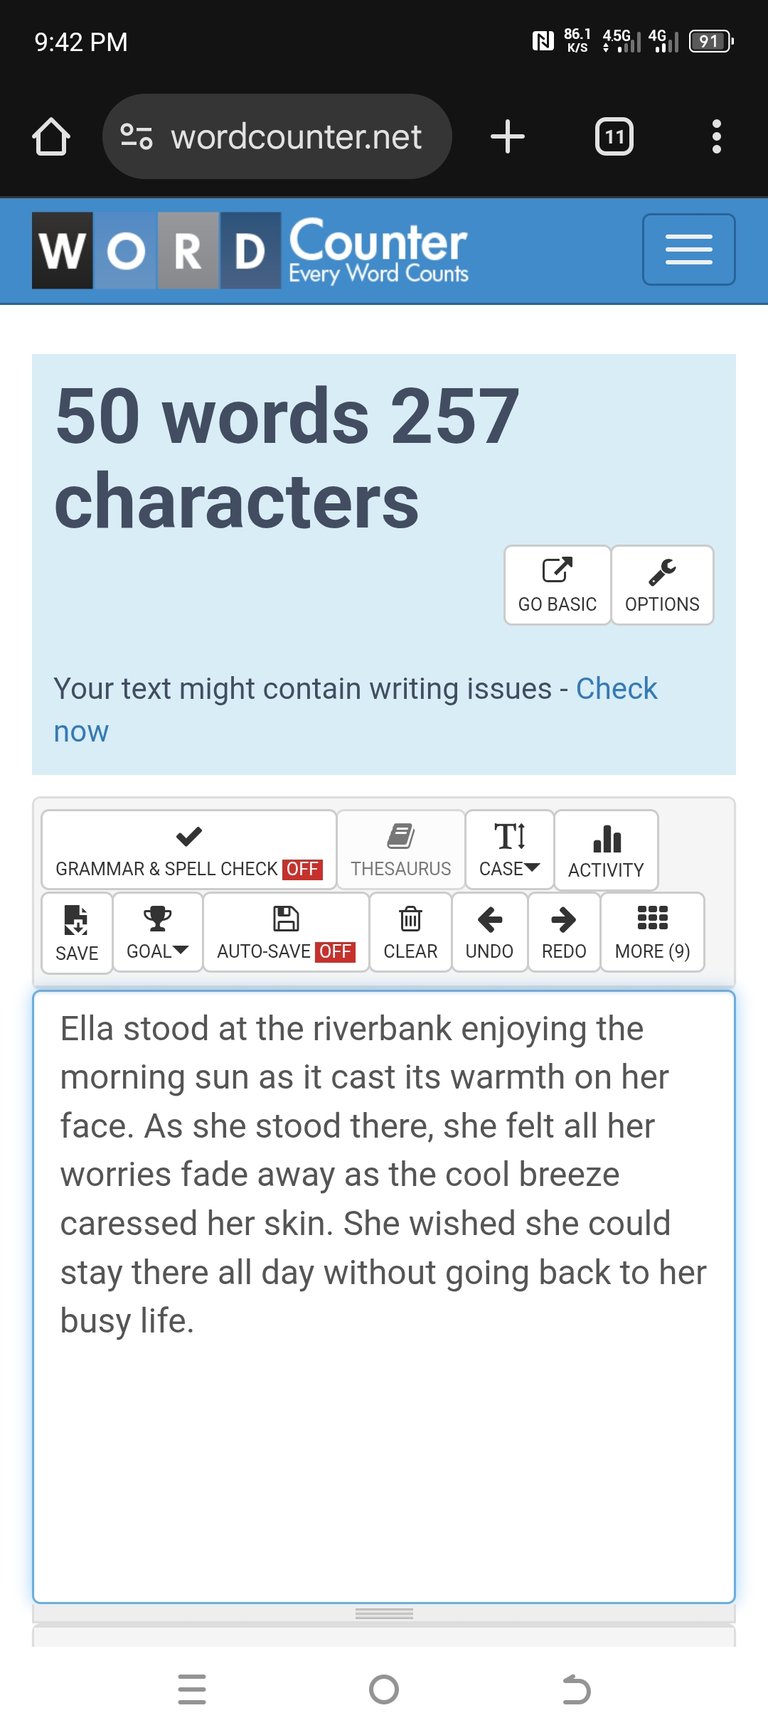The image size is (768, 1732).
Task: Open the Goal dropdown menu
Action: pyautogui.click(x=158, y=932)
